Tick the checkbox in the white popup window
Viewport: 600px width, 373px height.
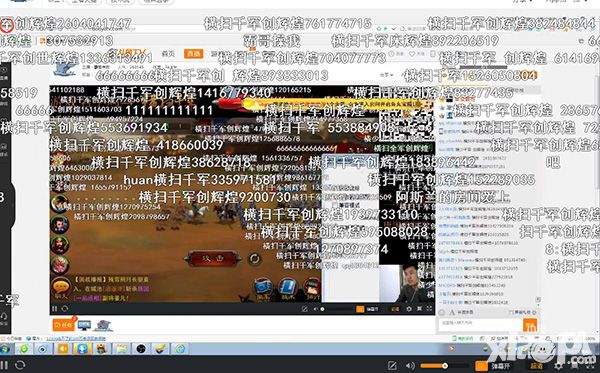[335, 205]
